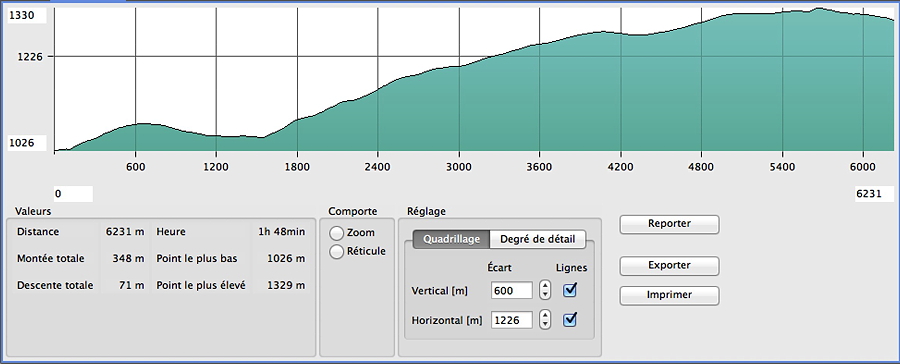Click the Reporter button
The width and height of the screenshot is (900, 364).
669,224
